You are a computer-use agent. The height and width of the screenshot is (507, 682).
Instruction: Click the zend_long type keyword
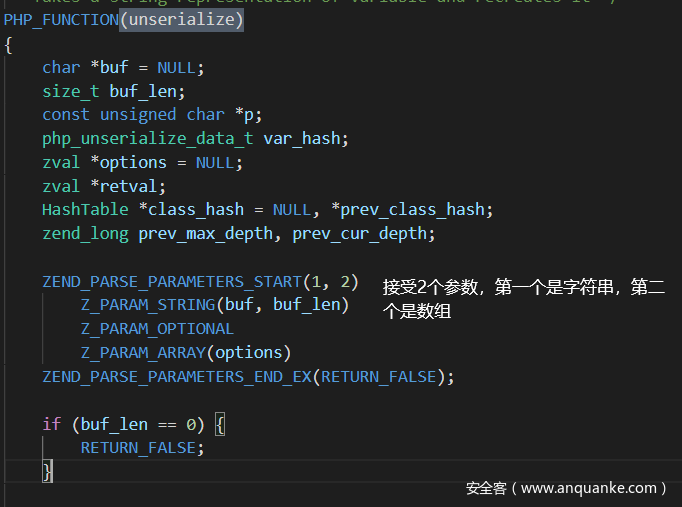[x=85, y=233]
